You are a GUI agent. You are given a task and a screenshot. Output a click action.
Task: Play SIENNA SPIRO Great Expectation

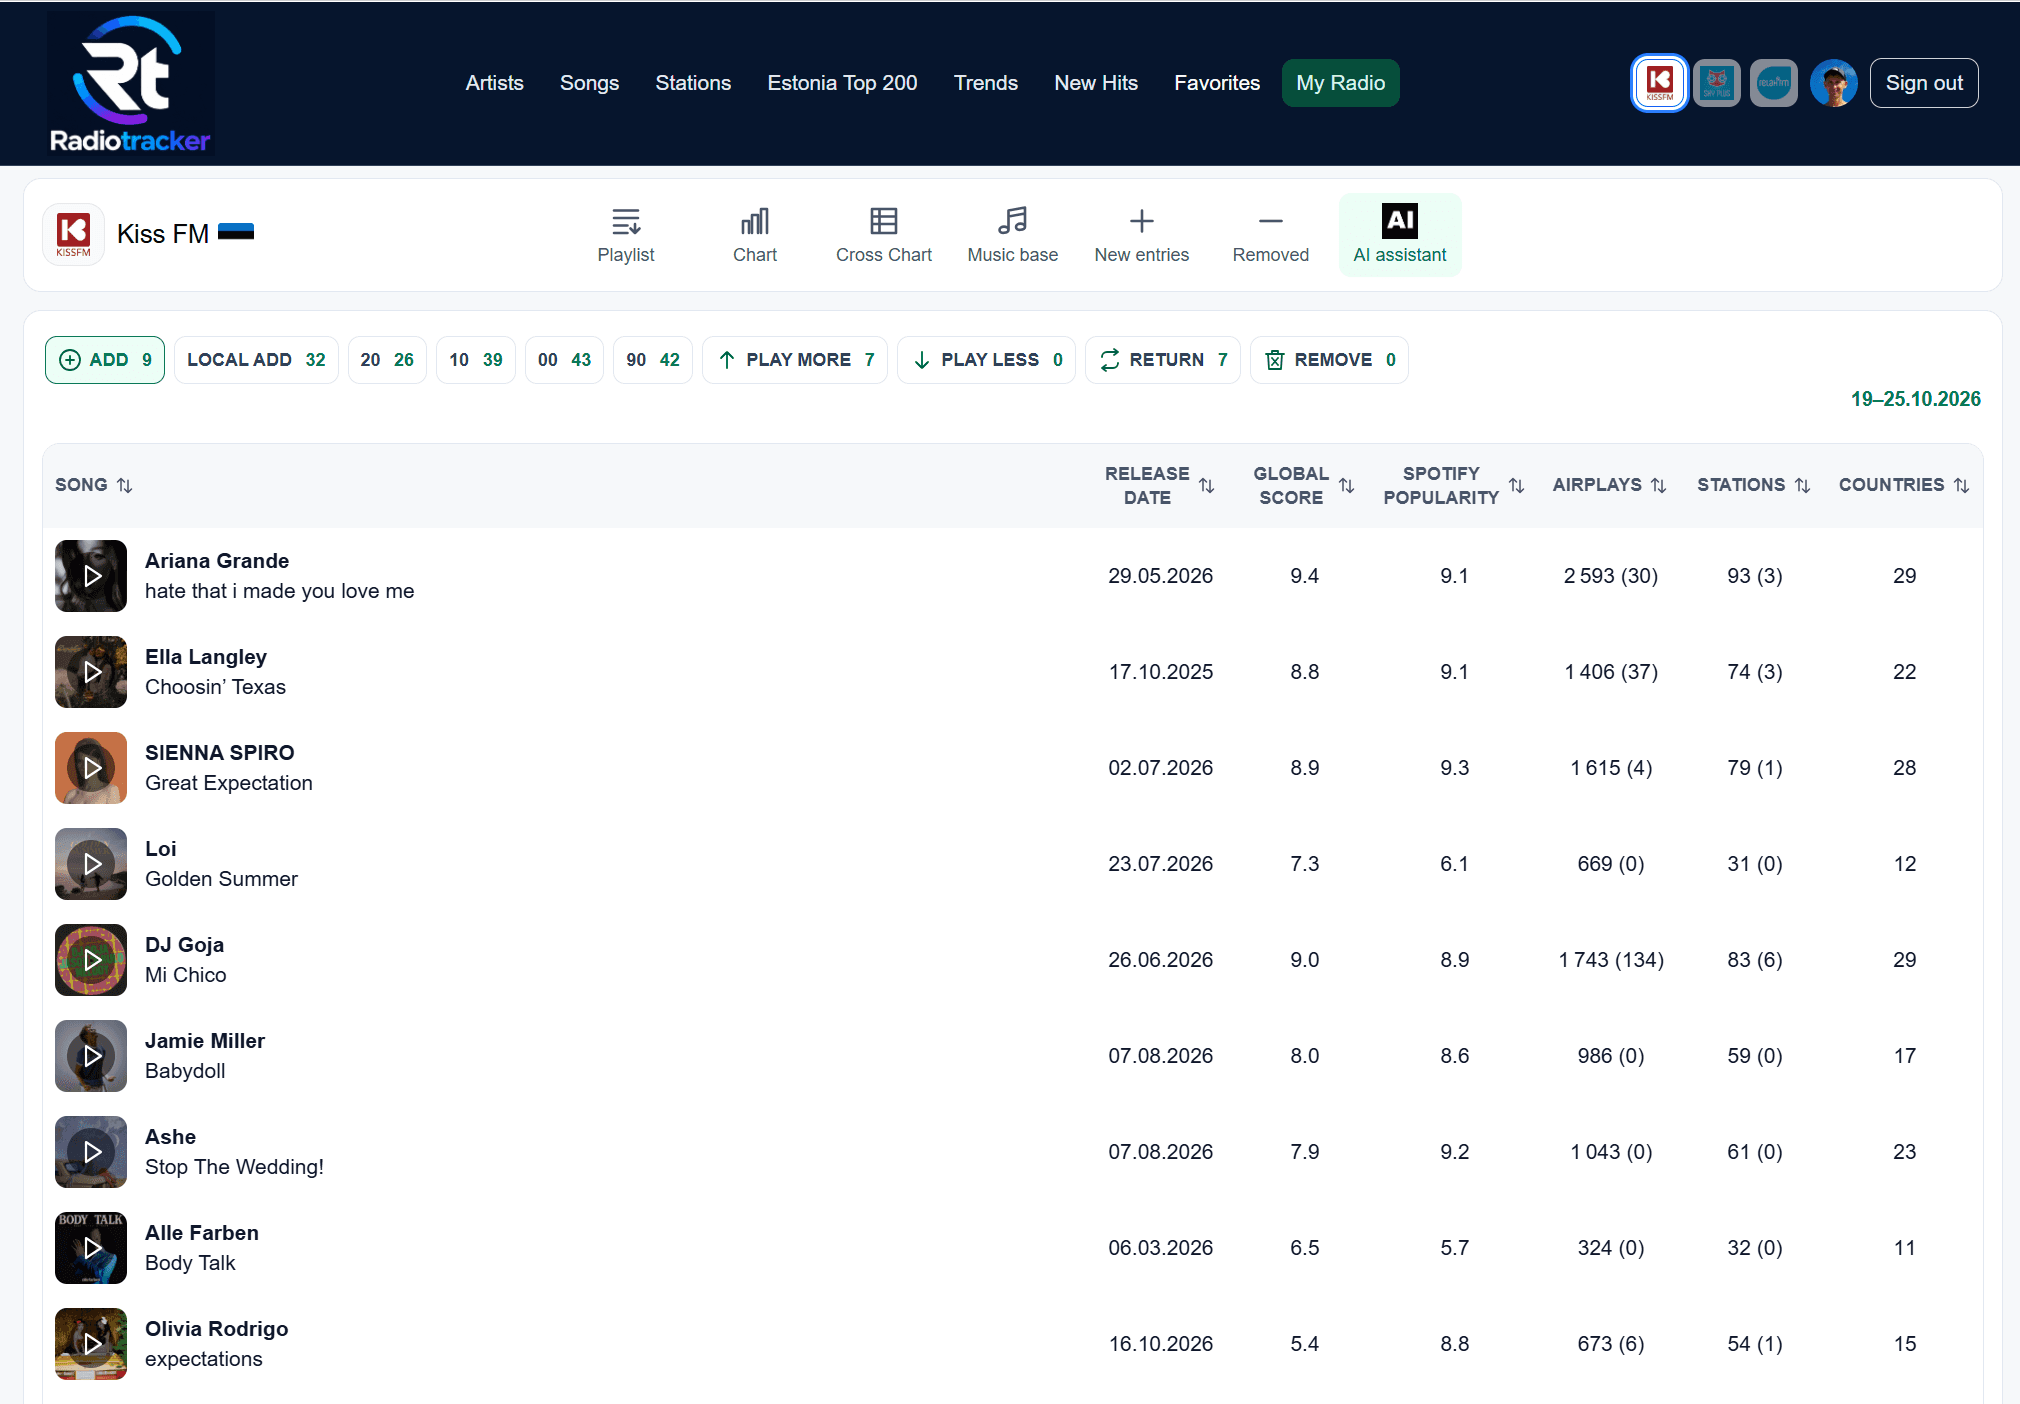tap(91, 768)
